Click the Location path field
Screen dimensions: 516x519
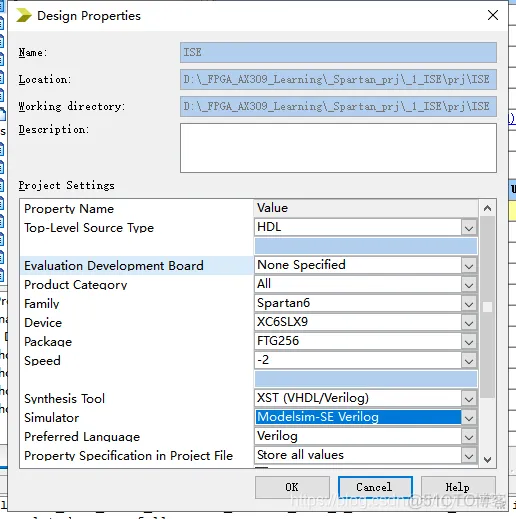click(338, 79)
